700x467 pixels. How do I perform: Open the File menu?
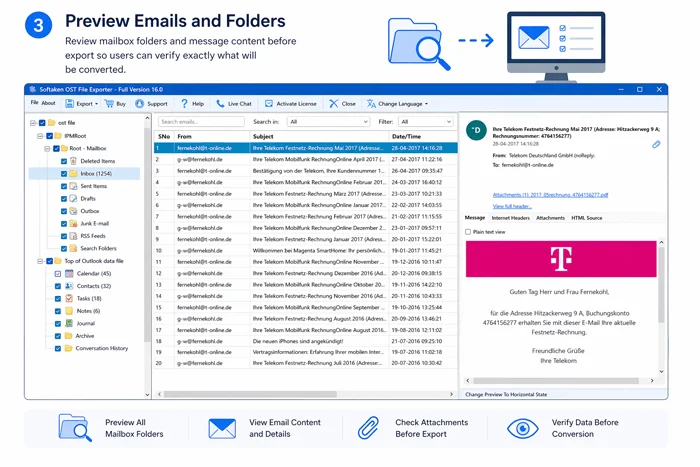(34, 103)
